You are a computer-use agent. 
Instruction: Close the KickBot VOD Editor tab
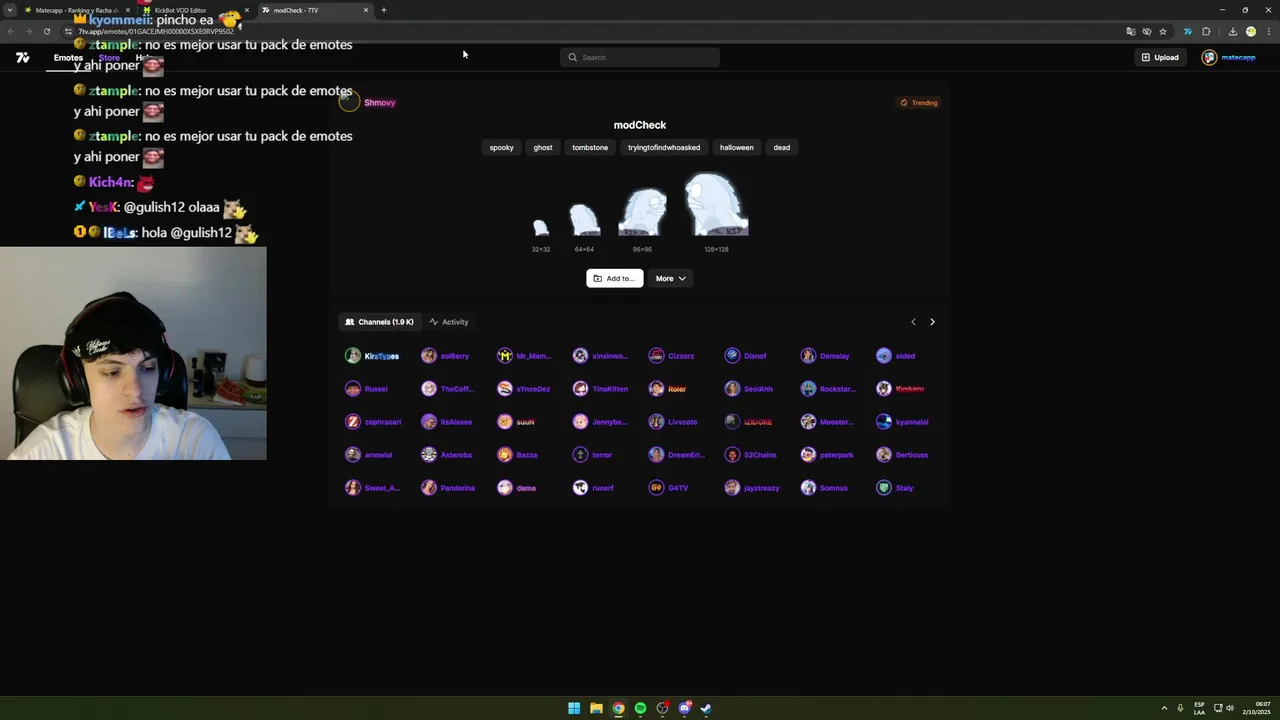point(247,10)
